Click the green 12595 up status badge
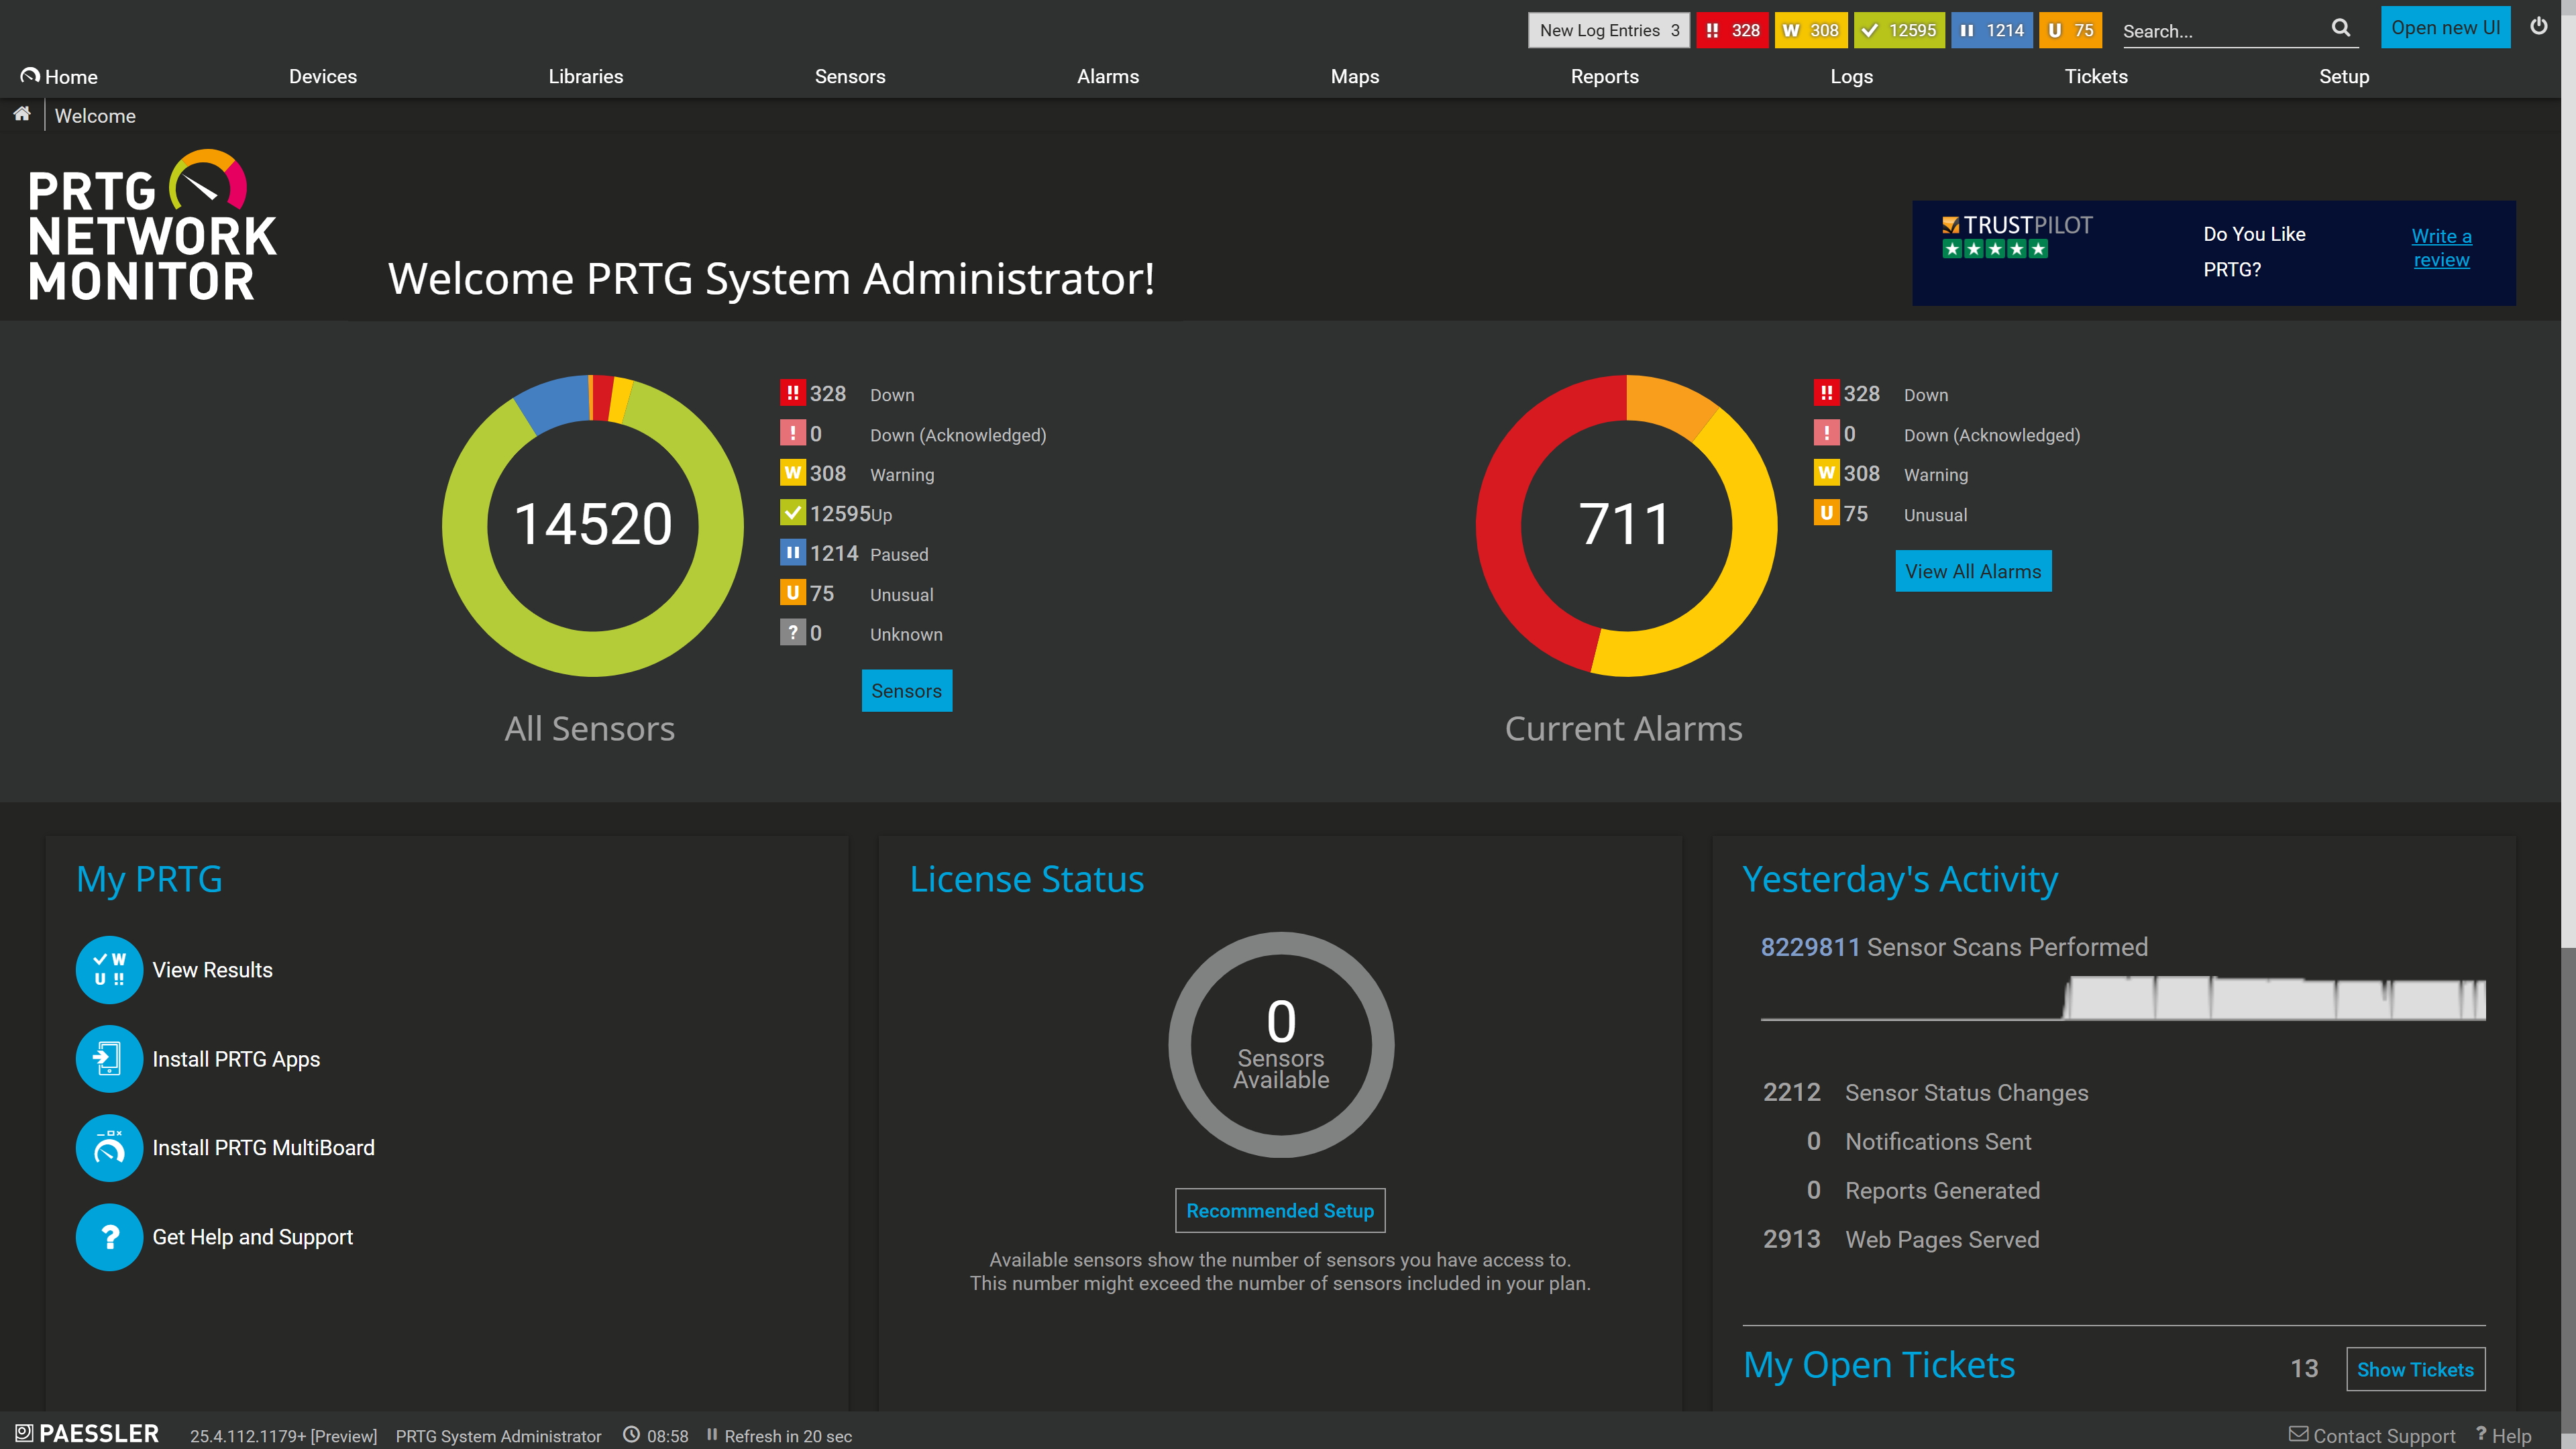This screenshot has width=2576, height=1449. (x=1899, y=30)
